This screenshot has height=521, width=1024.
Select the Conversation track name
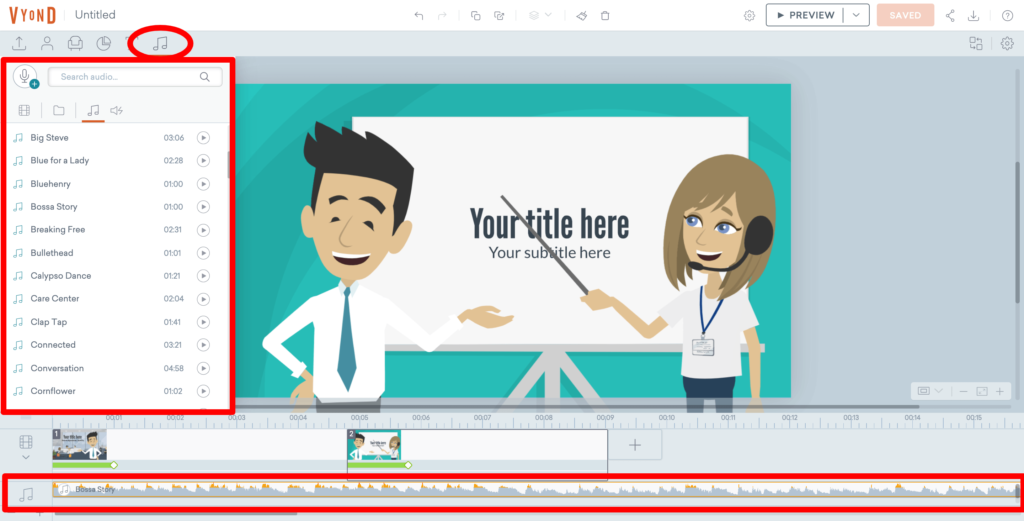57,368
